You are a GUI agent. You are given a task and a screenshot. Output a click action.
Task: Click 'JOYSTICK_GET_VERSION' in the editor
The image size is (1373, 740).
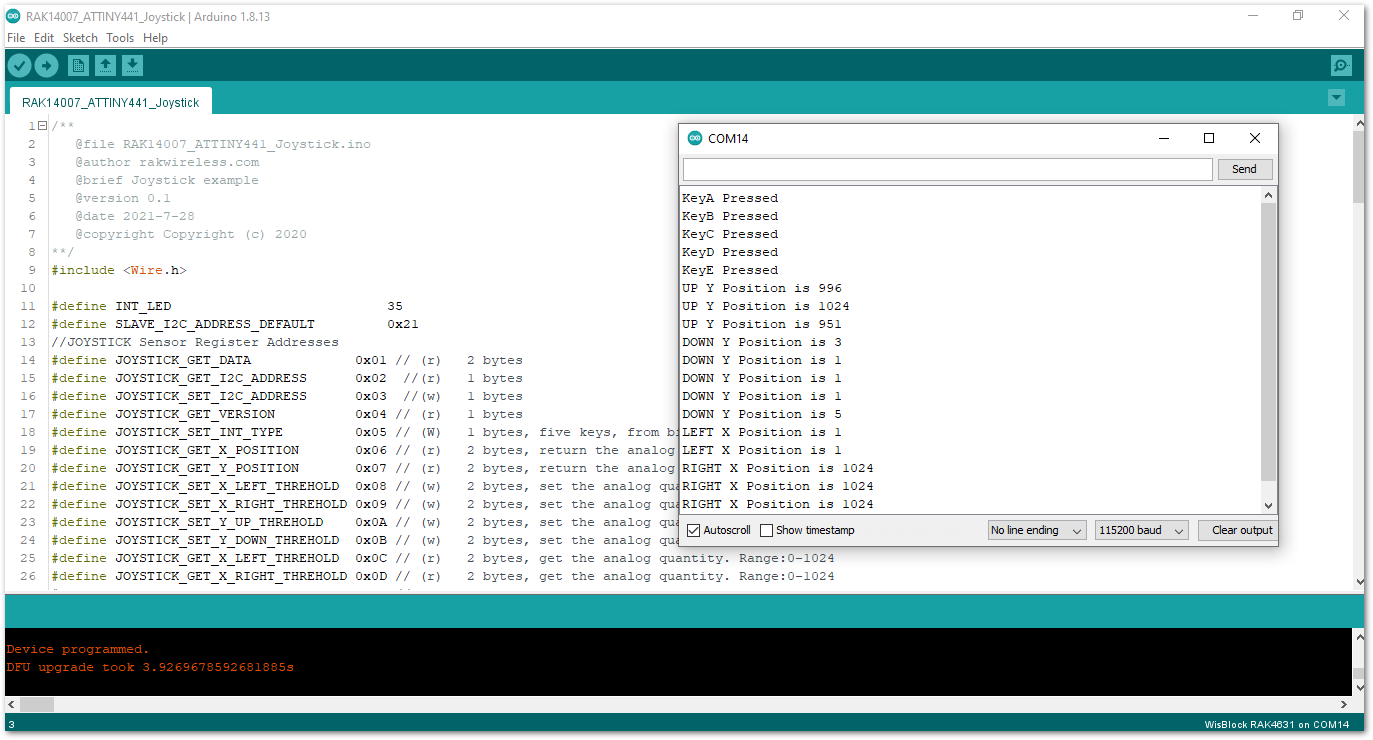tap(195, 414)
